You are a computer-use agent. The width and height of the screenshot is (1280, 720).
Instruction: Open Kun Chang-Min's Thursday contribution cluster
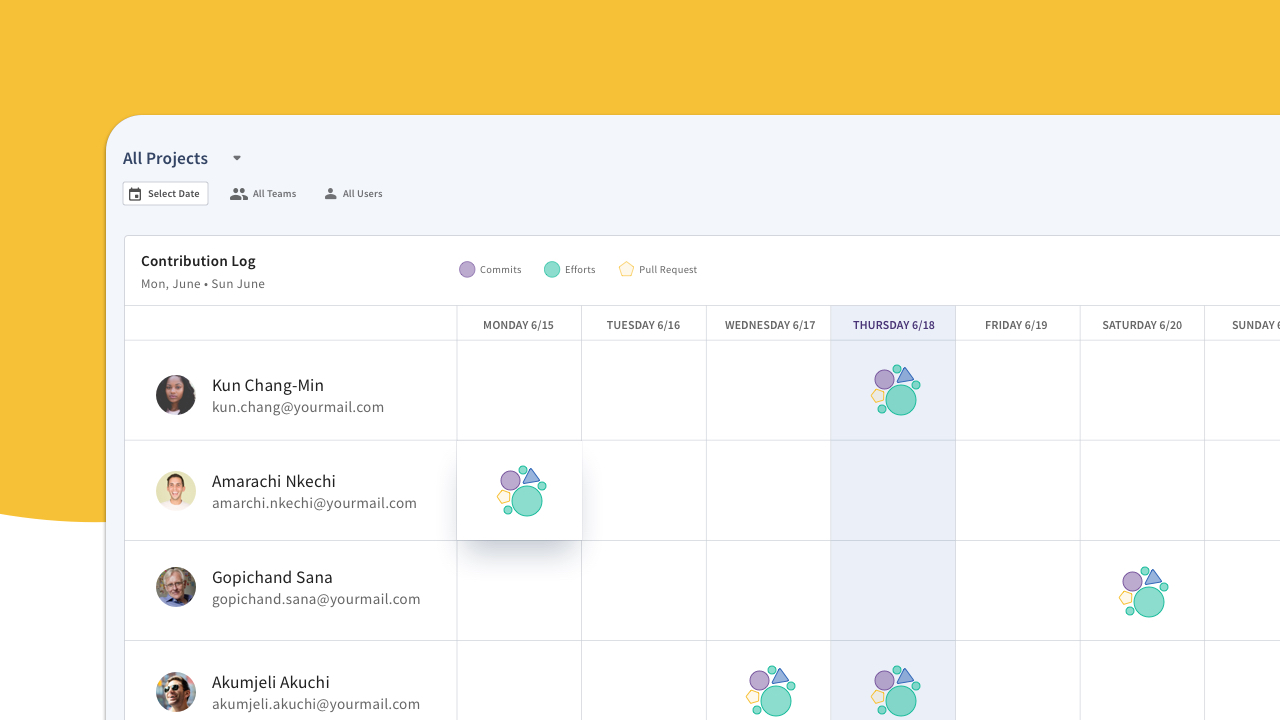[x=895, y=390]
